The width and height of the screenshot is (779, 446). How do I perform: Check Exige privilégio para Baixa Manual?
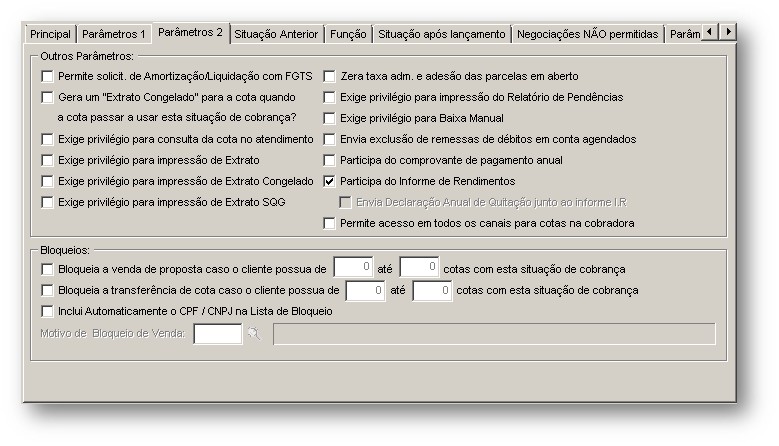coord(329,118)
